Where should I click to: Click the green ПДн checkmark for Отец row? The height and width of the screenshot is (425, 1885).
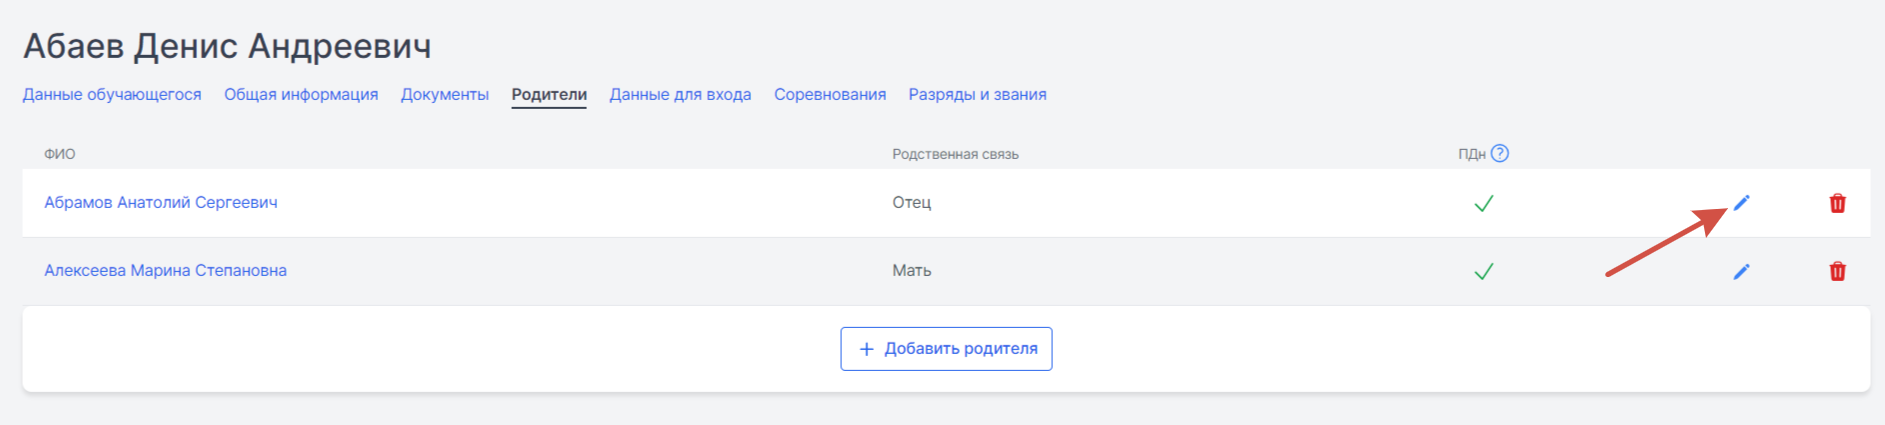point(1483,203)
